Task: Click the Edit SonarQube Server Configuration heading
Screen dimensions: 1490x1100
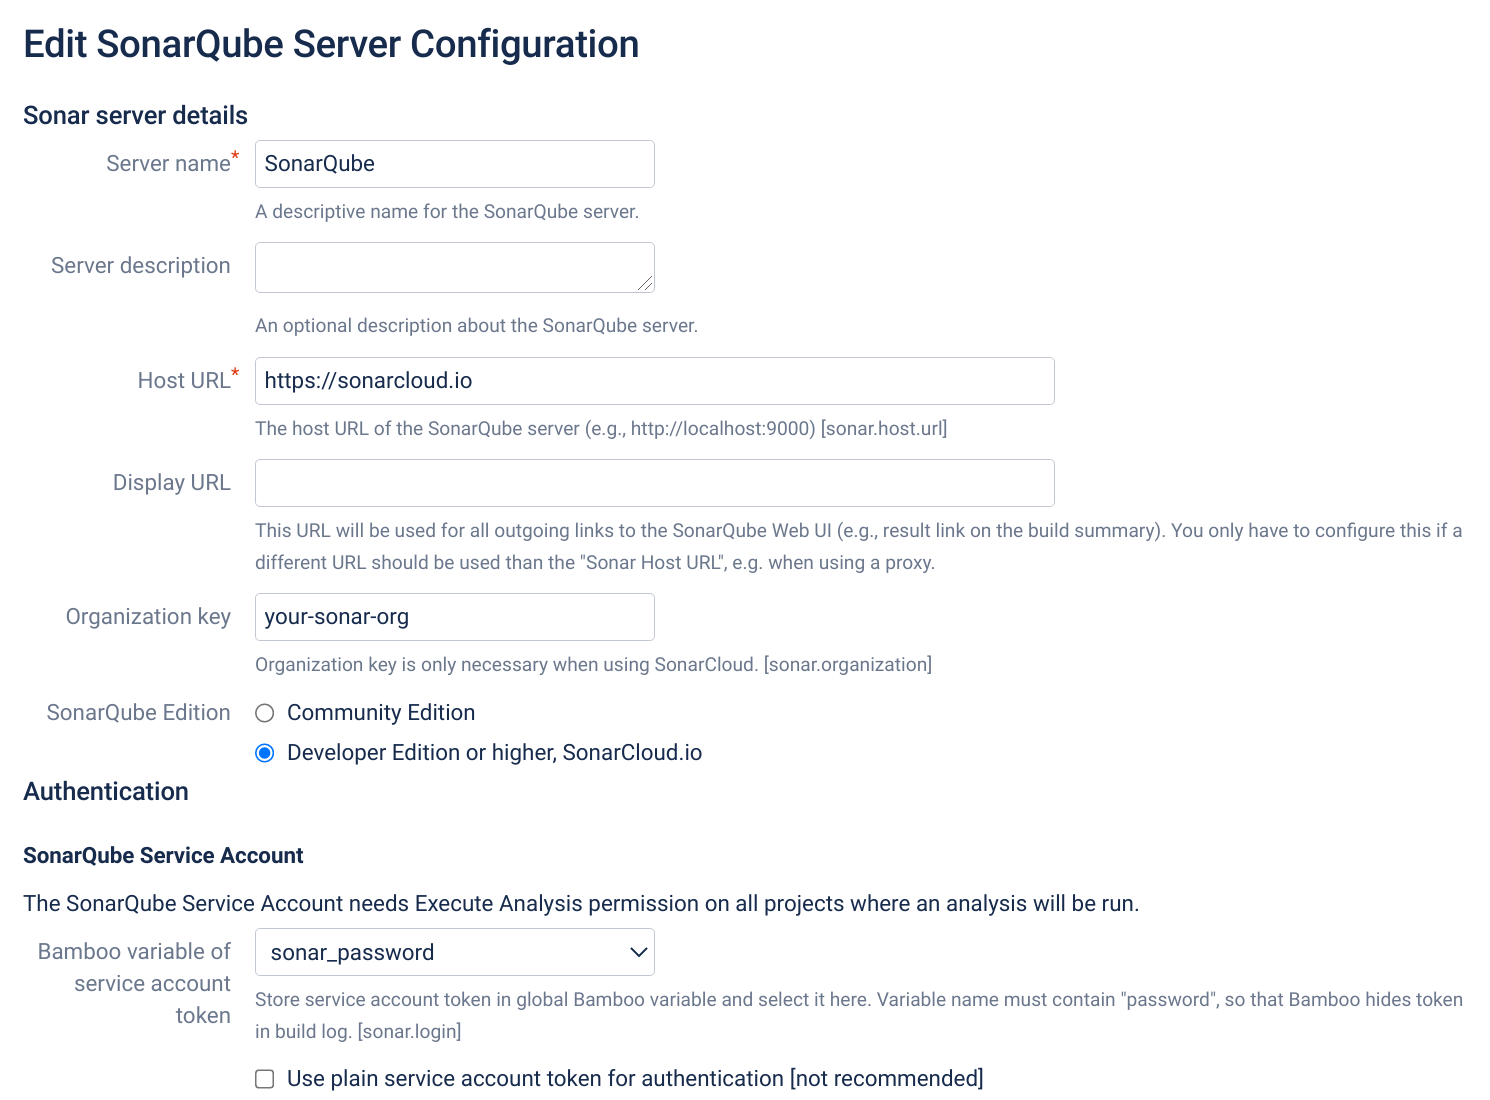Action: click(x=332, y=44)
